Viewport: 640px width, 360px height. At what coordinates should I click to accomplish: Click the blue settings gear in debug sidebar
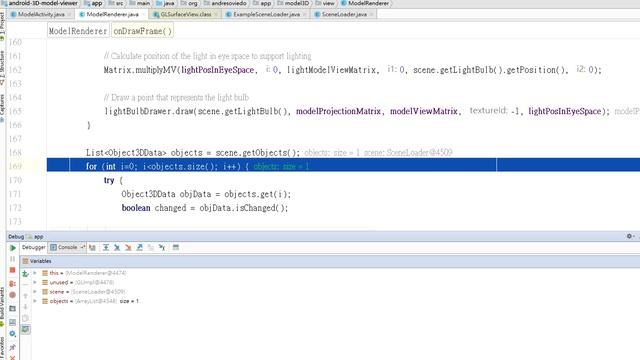coord(13,334)
